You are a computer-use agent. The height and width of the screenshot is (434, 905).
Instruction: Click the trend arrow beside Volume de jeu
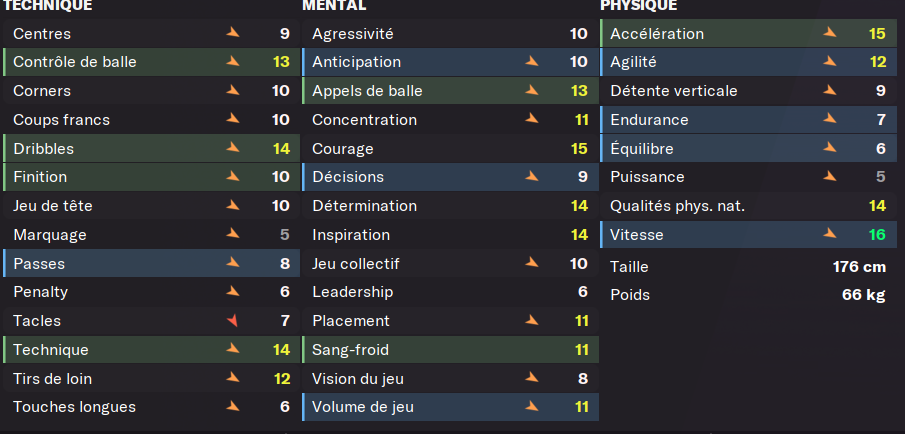[532, 406]
